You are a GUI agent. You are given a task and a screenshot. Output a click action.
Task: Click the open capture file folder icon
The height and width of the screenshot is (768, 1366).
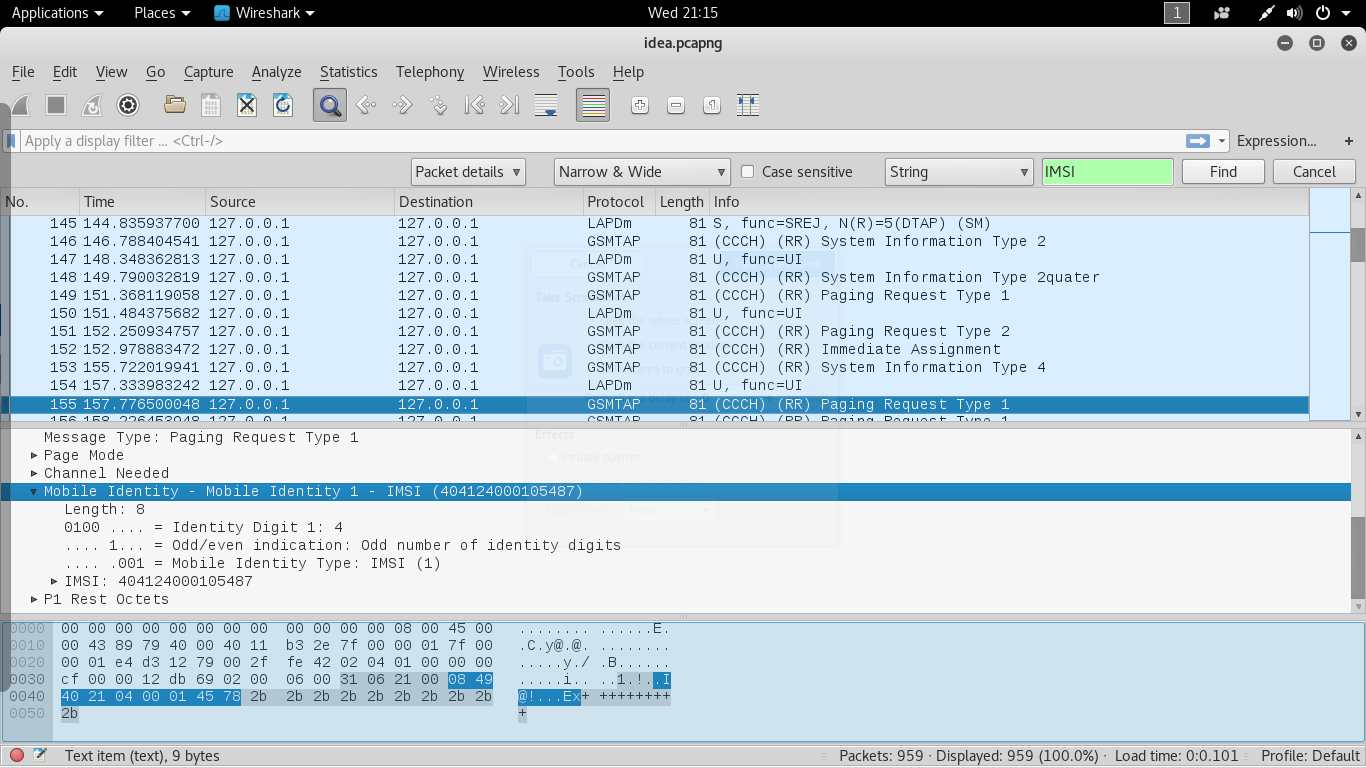175,105
